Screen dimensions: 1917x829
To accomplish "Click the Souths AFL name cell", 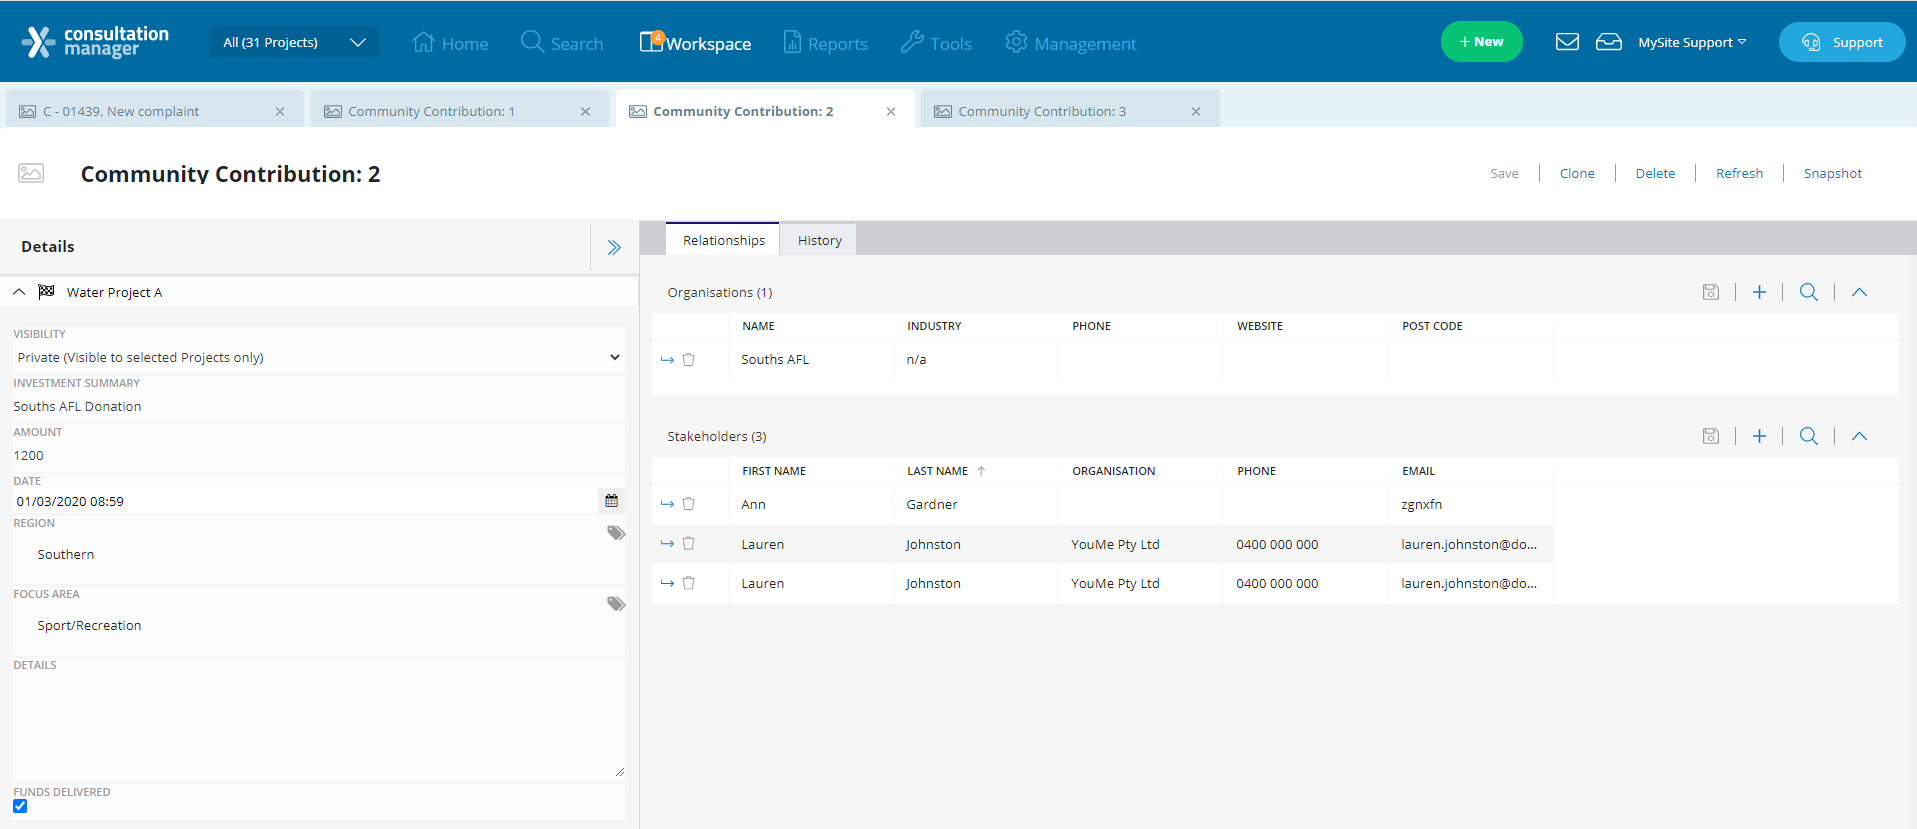I will click(x=811, y=359).
